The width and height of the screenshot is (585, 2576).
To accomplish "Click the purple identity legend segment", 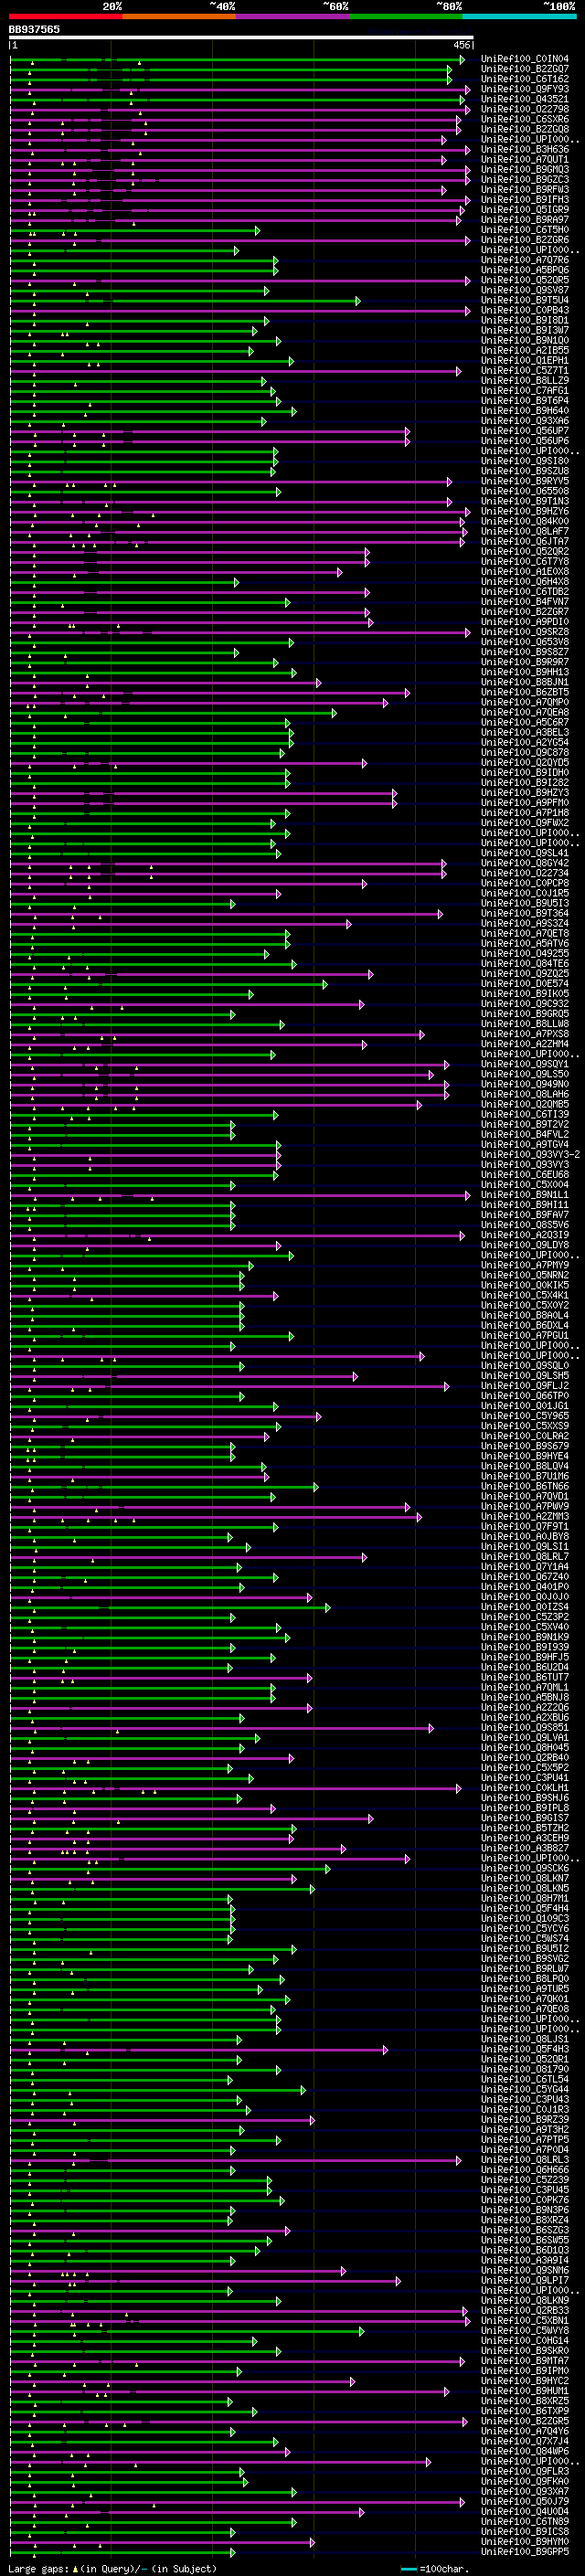I will [x=293, y=16].
